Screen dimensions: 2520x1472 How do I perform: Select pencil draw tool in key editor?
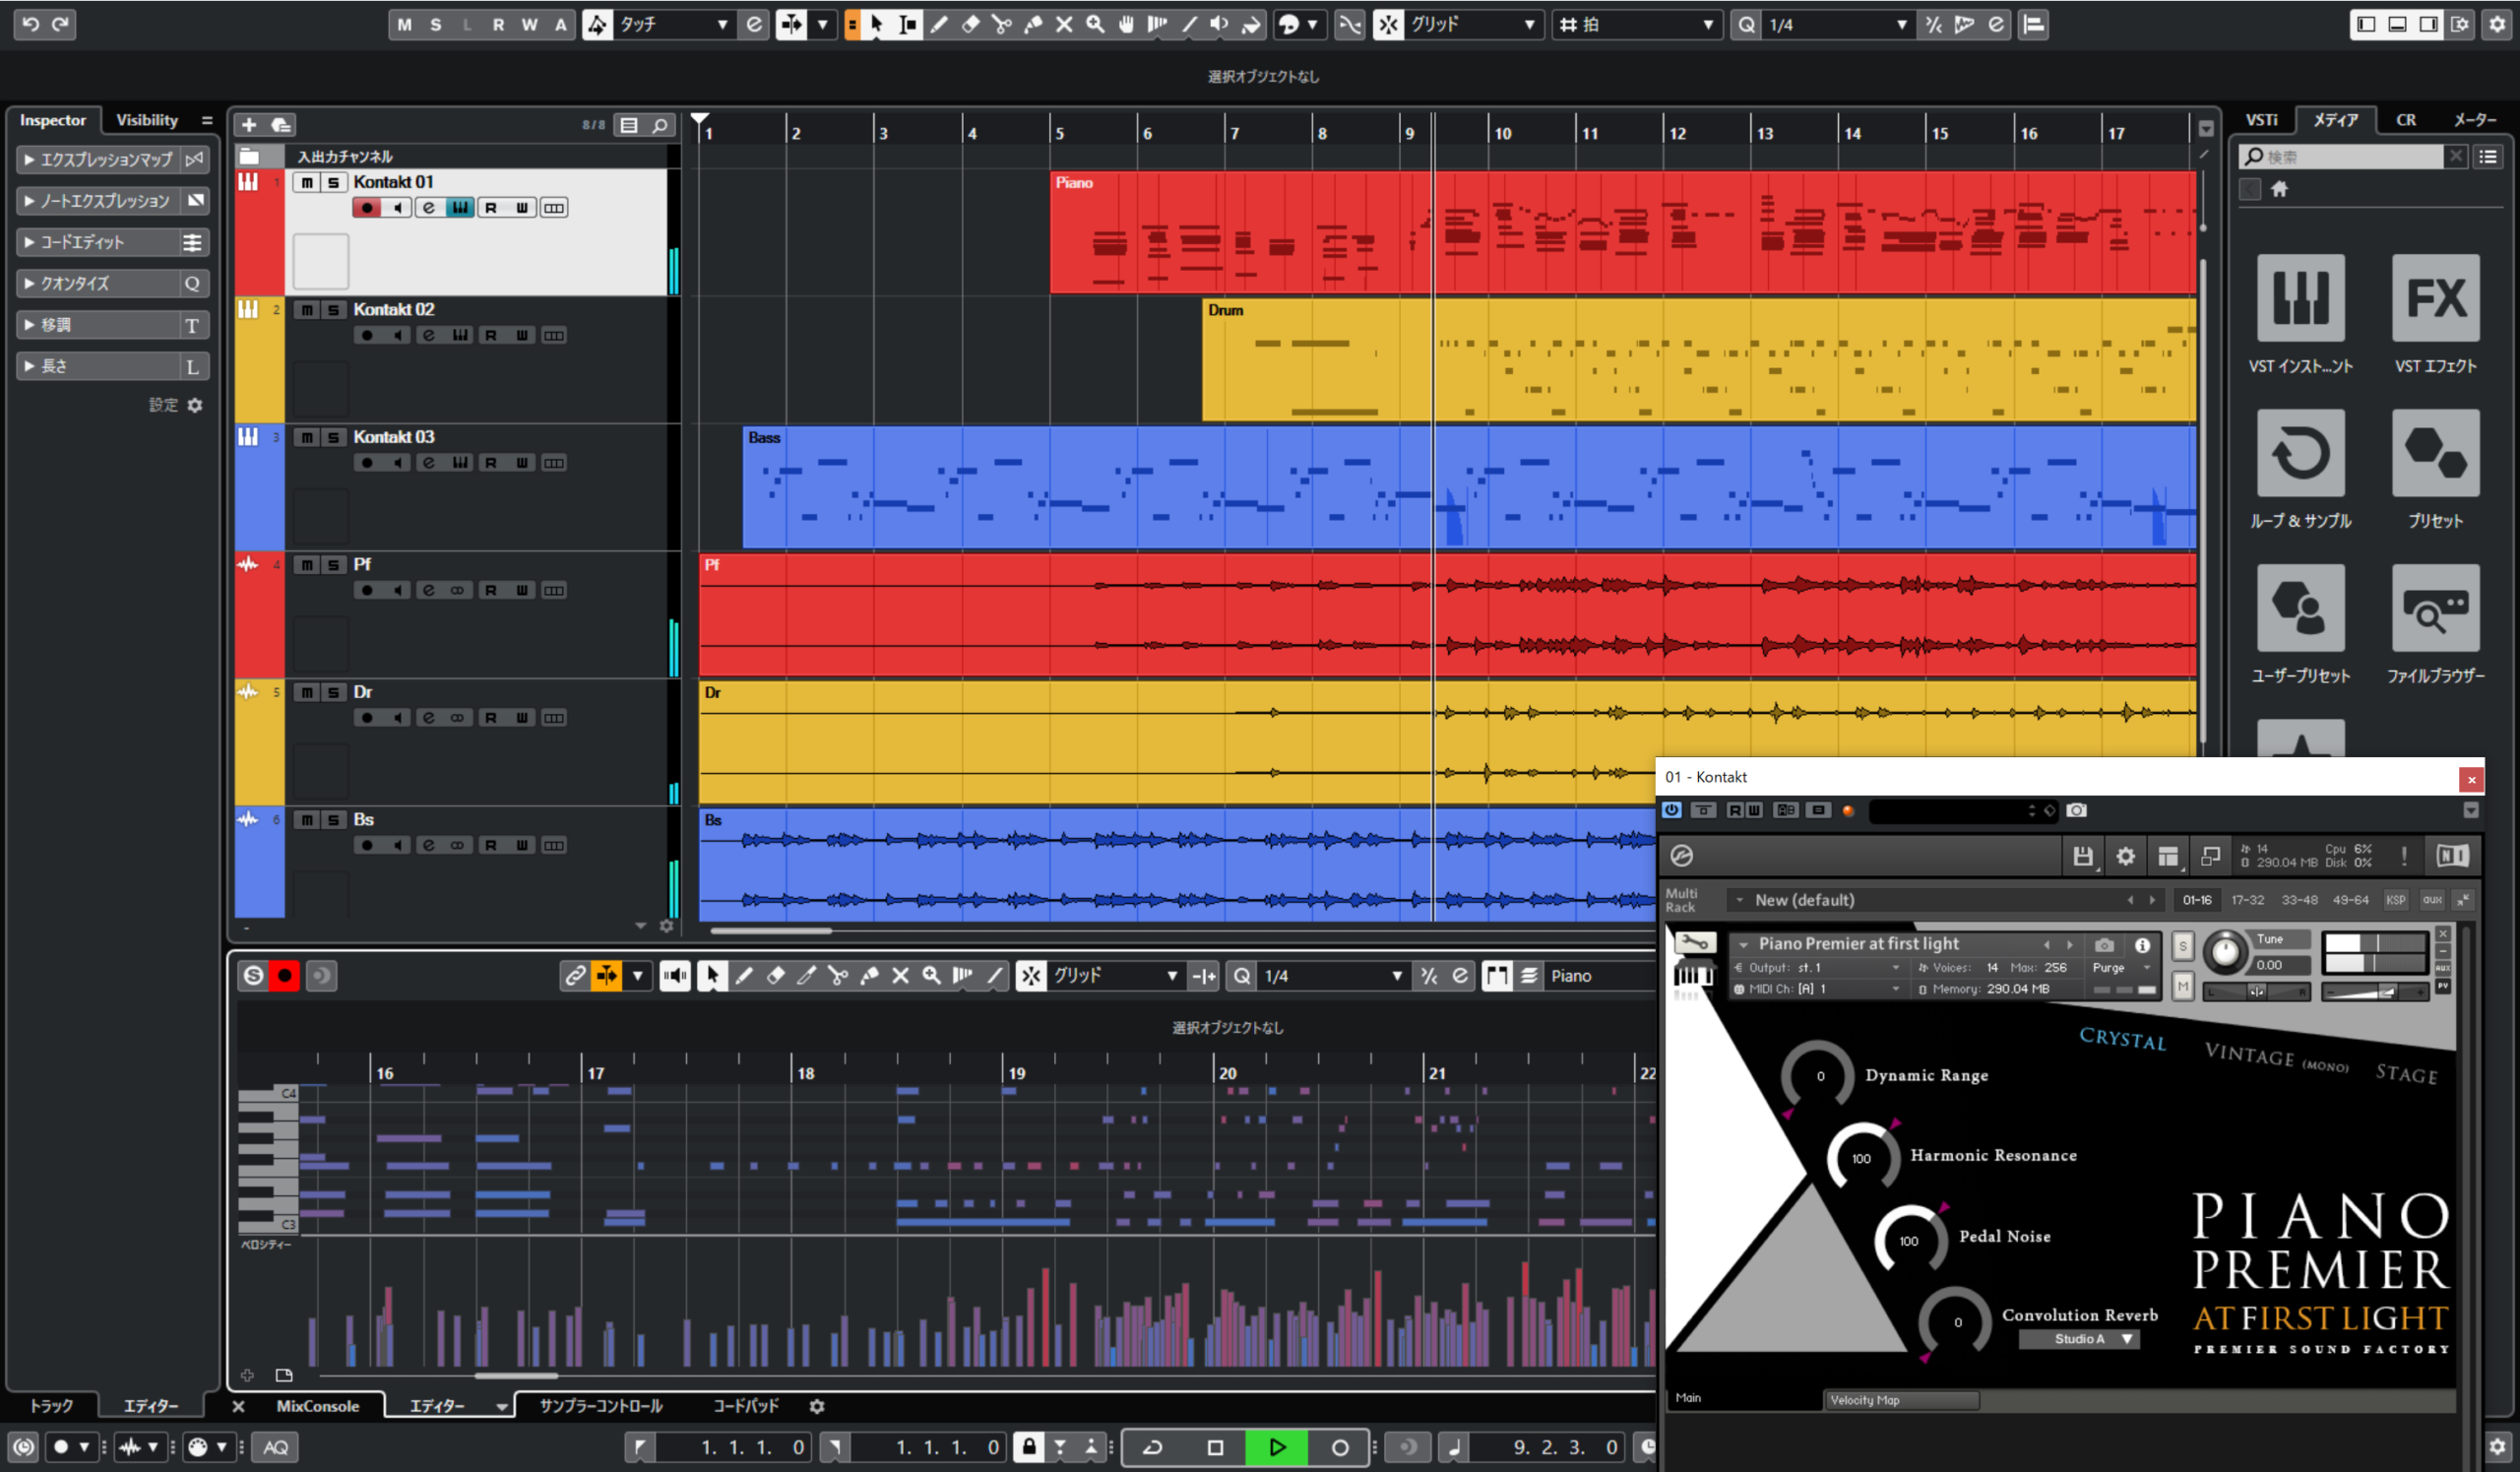pos(744,976)
